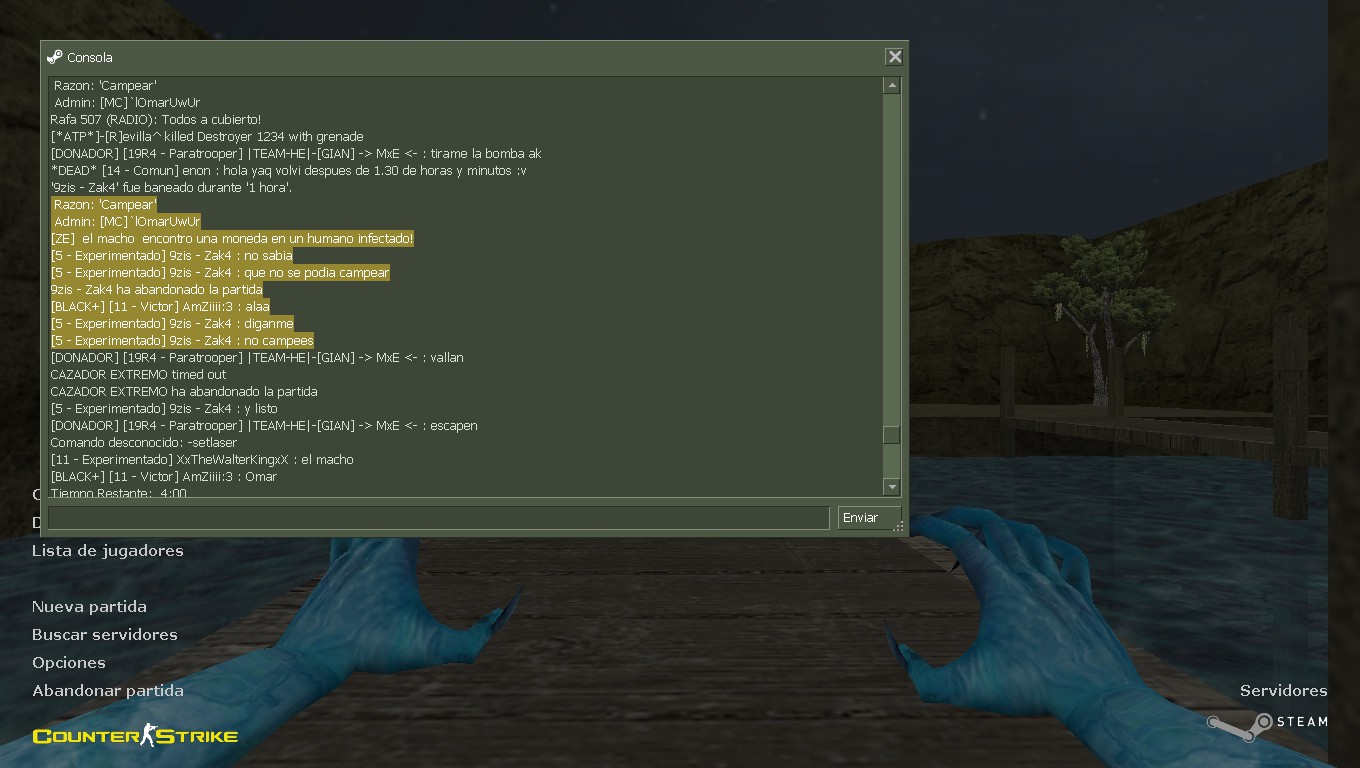Image resolution: width=1360 pixels, height=768 pixels.
Task: Click line about killed Destroyer 1234 with grenade
Action: [207, 137]
